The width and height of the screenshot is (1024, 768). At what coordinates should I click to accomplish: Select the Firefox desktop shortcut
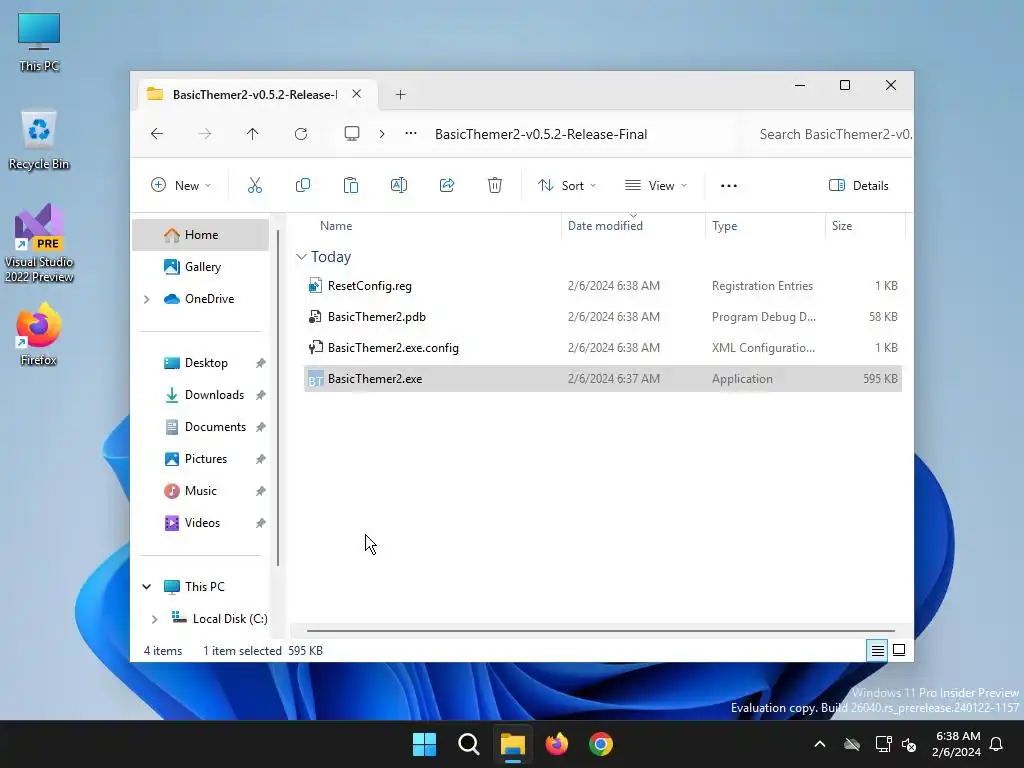[39, 334]
